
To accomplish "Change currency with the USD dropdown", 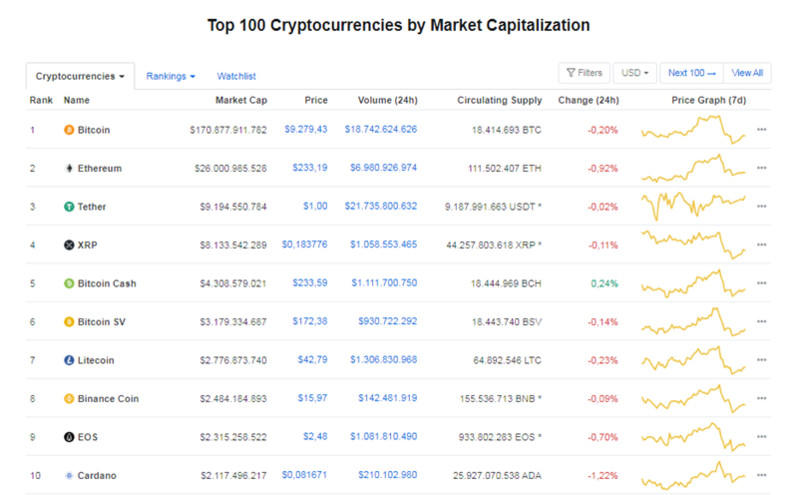I will tap(635, 73).
